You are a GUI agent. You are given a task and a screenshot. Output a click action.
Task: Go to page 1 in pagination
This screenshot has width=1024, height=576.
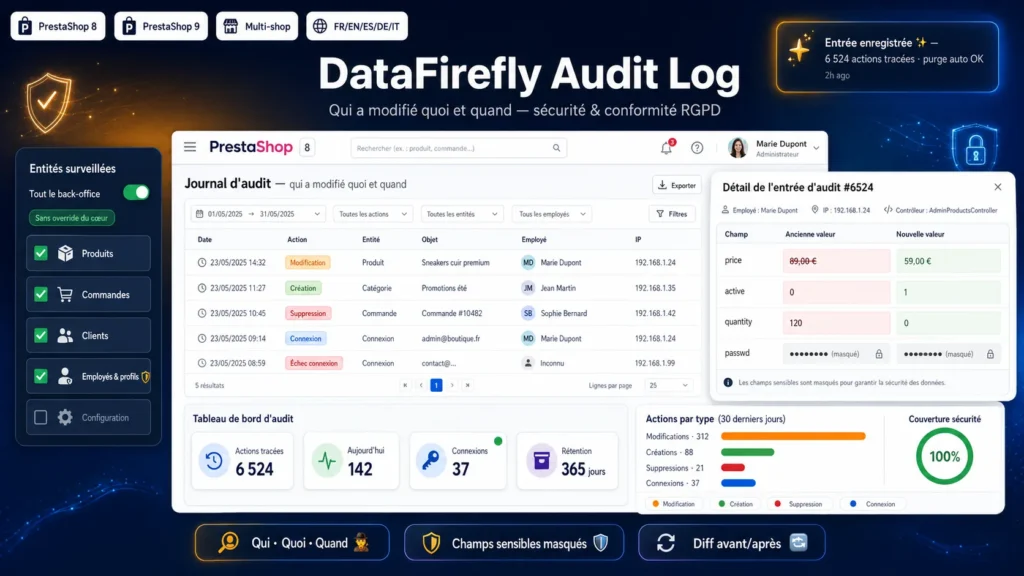436,385
